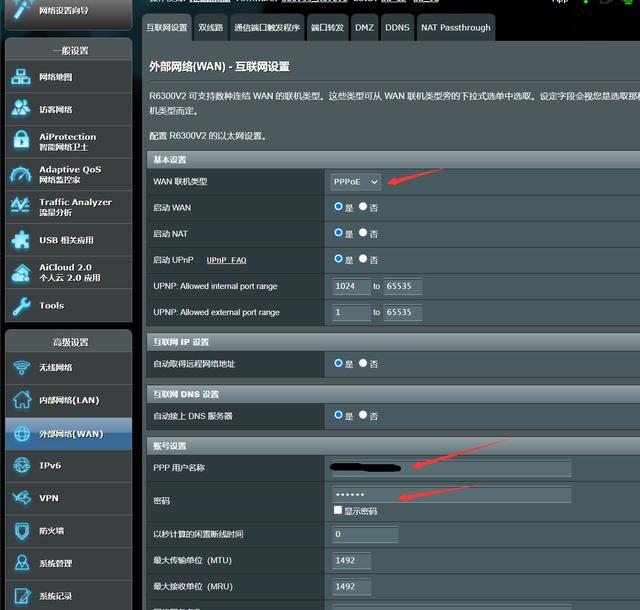
Task: Open VPN icon in sidebar
Action: (x=22, y=498)
